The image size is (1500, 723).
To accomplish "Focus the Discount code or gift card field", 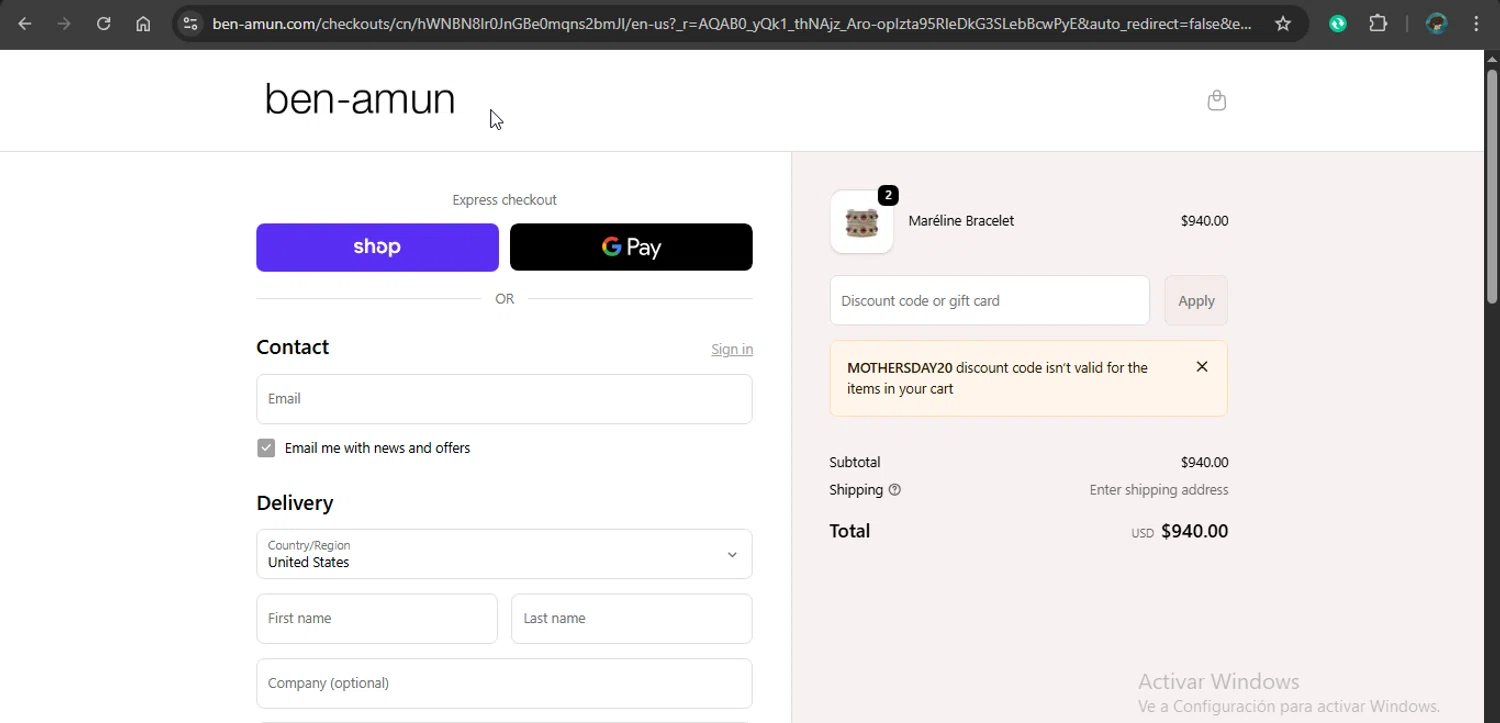I will (989, 300).
